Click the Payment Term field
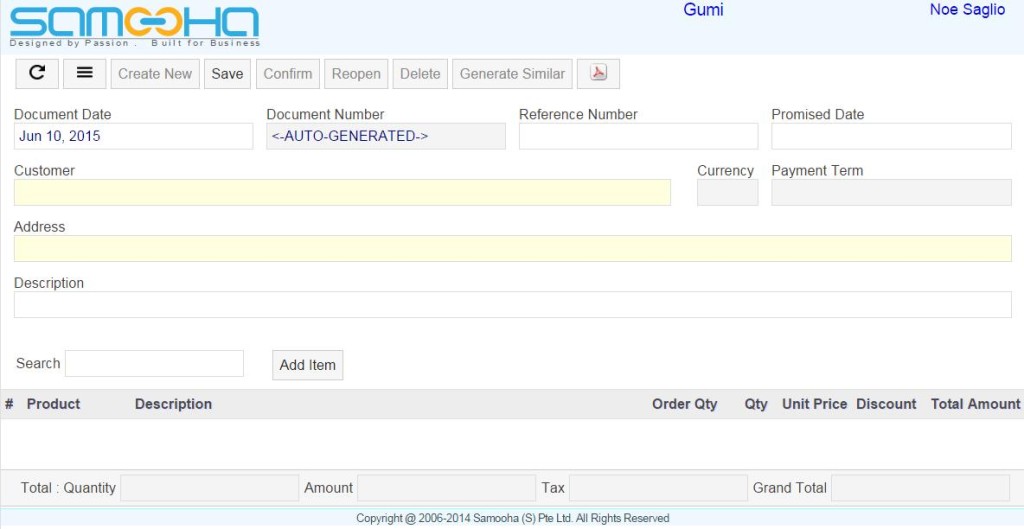Image resolution: width=1024 pixels, height=529 pixels. pos(891,193)
